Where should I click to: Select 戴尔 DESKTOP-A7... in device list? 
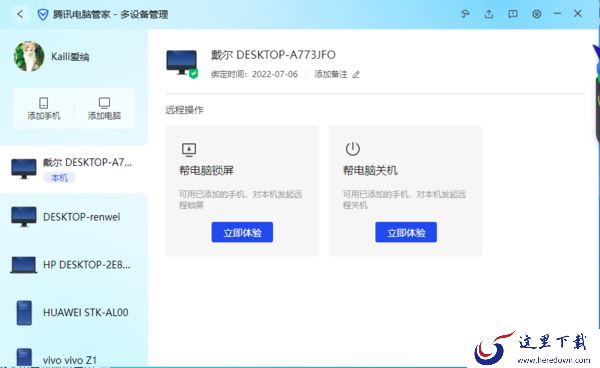[74, 169]
